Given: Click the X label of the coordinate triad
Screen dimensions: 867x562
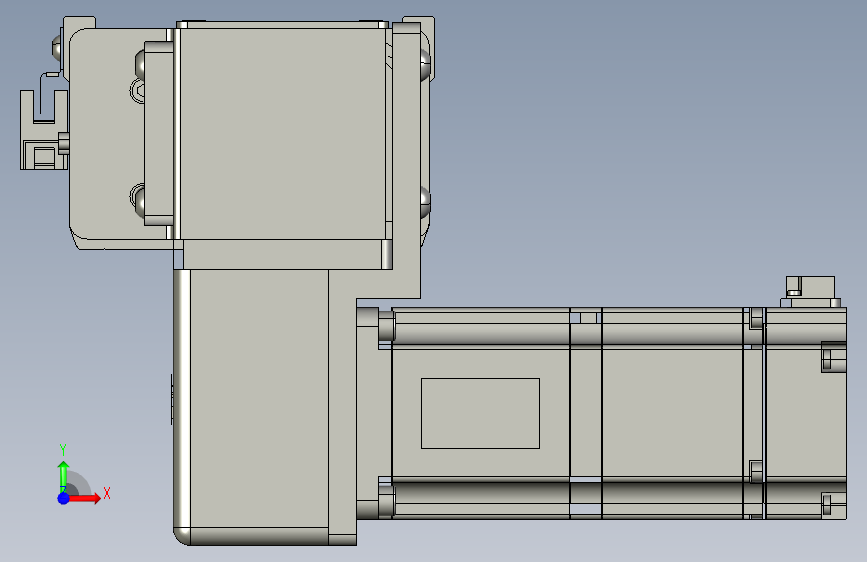Looking at the screenshot, I should pyautogui.click(x=107, y=493).
